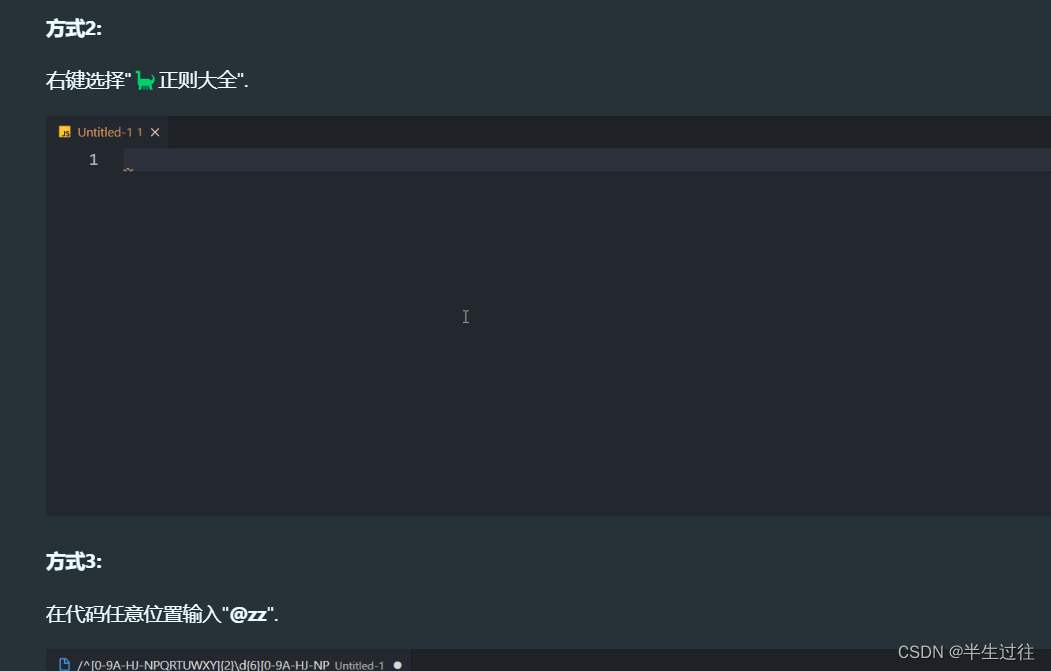Screen dimensions: 1051x671
Task: Place cursor in editor line 1
Action: pyautogui.click(x=586, y=160)
